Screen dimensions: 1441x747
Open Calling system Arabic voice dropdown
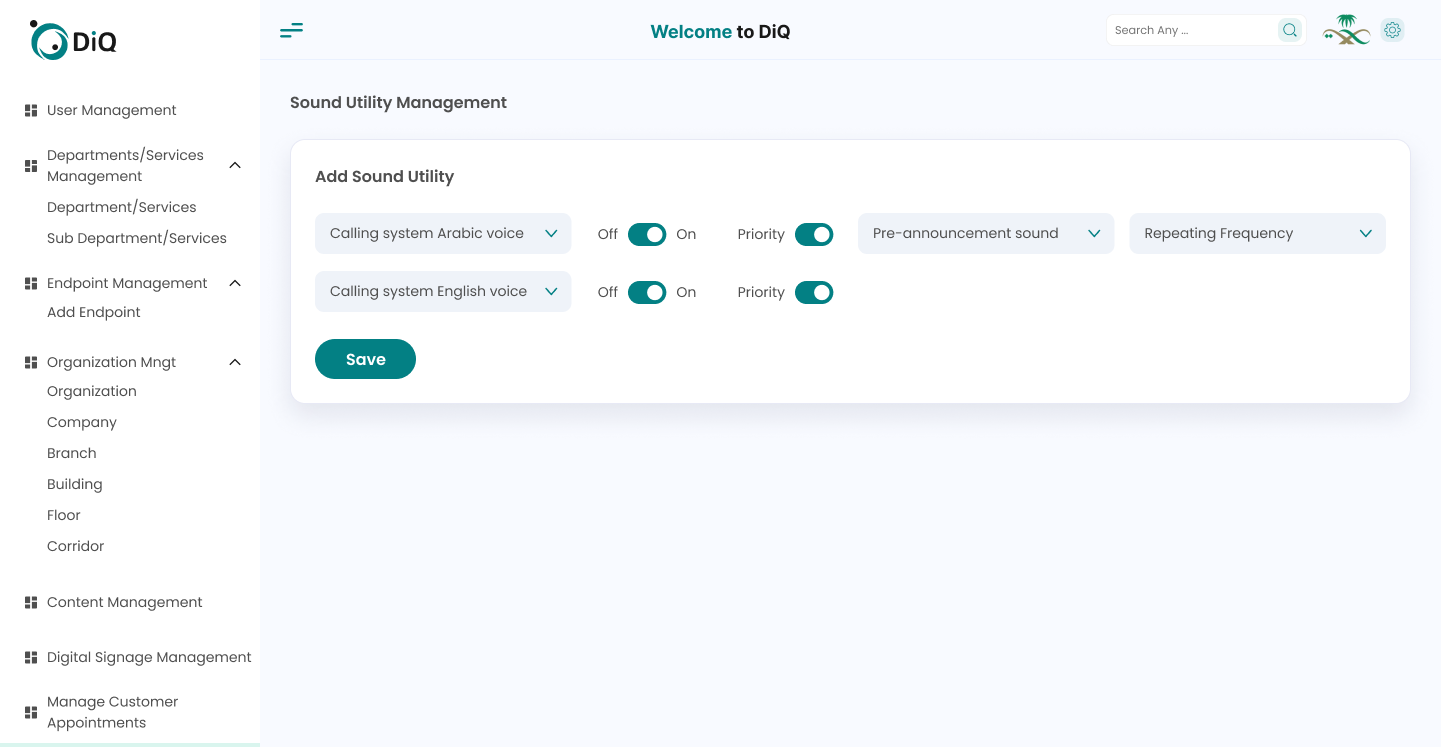(443, 233)
